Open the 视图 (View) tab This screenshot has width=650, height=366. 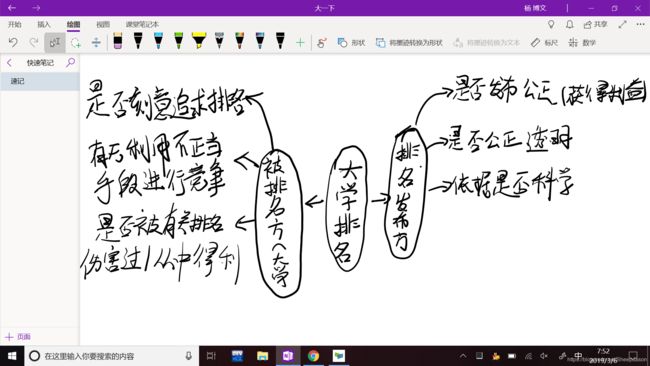(x=103, y=24)
